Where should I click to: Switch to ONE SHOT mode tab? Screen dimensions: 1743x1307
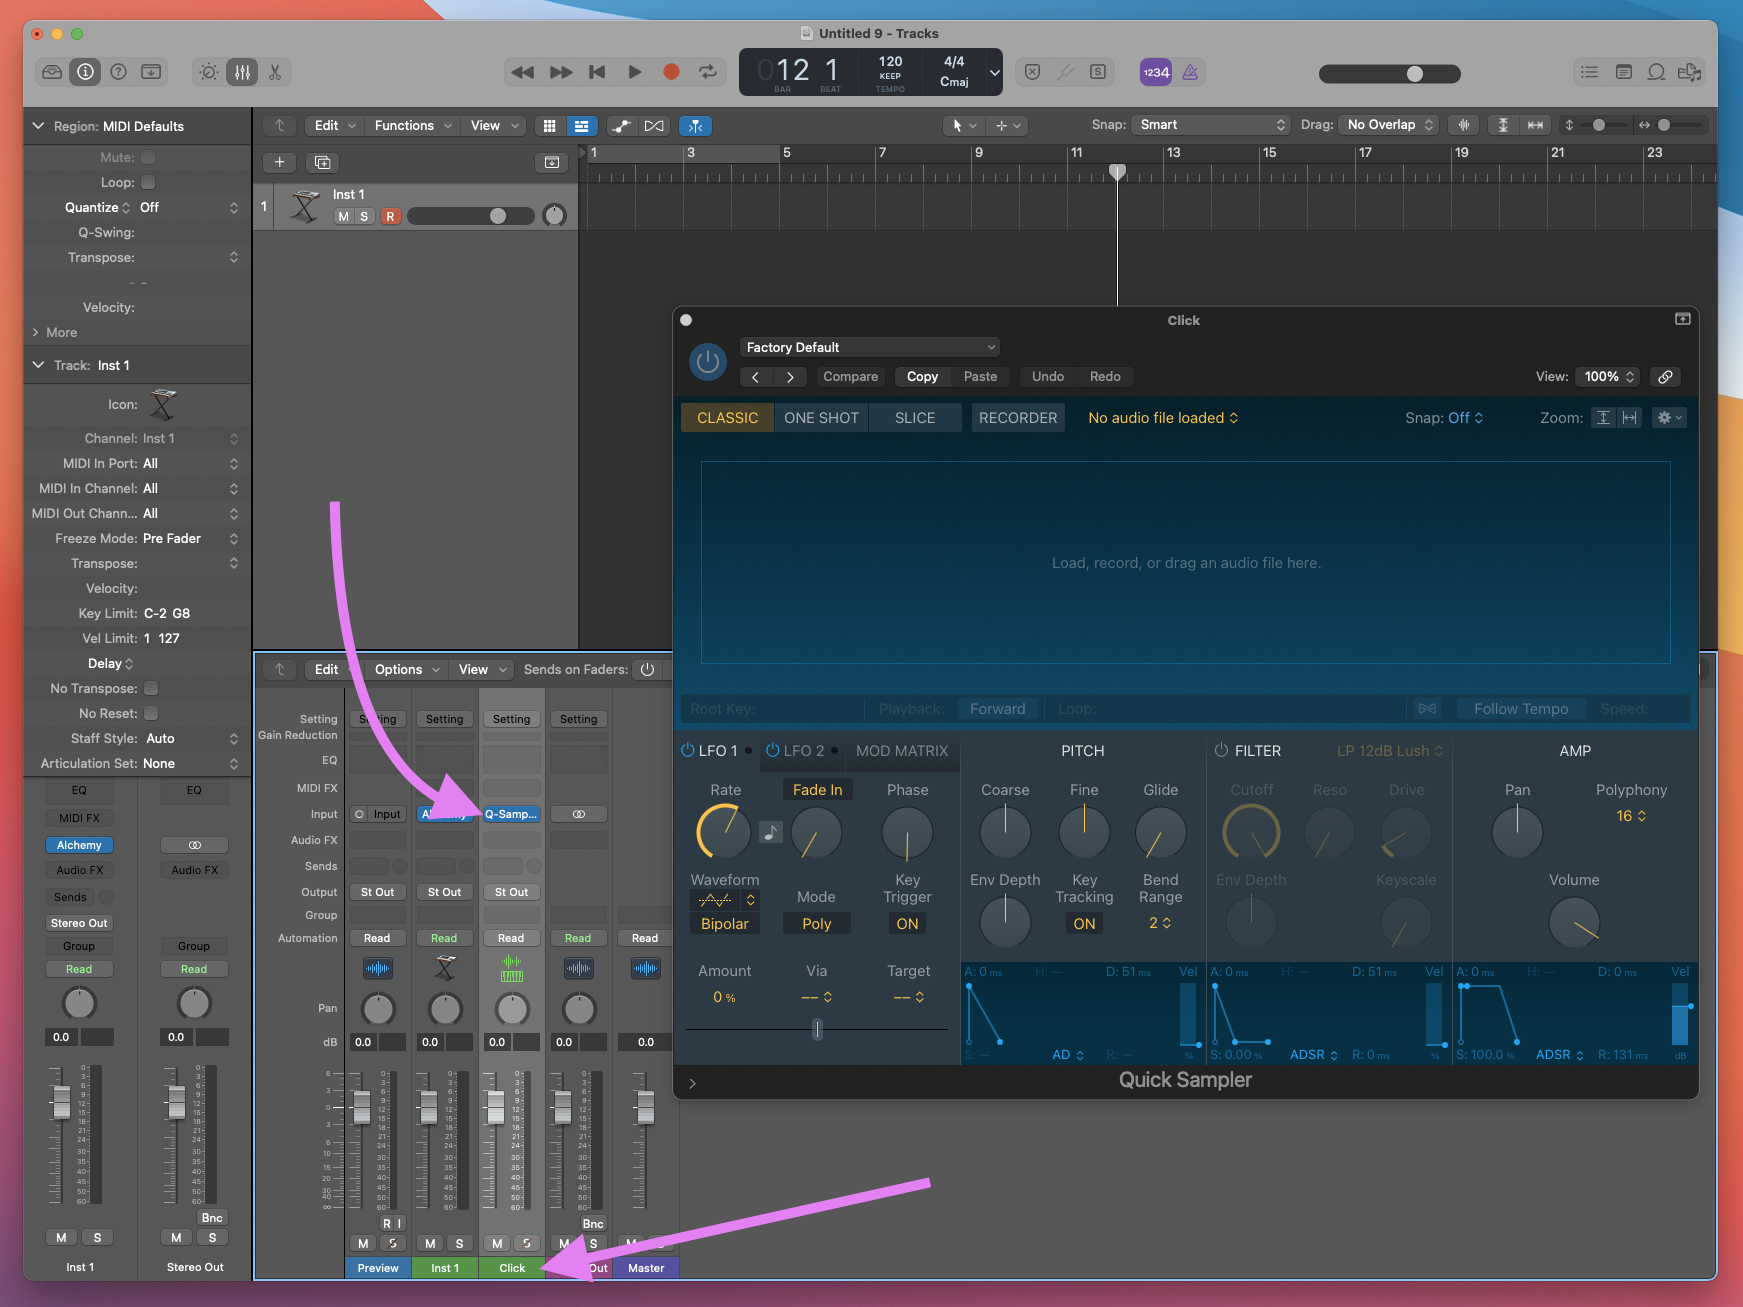coord(821,418)
